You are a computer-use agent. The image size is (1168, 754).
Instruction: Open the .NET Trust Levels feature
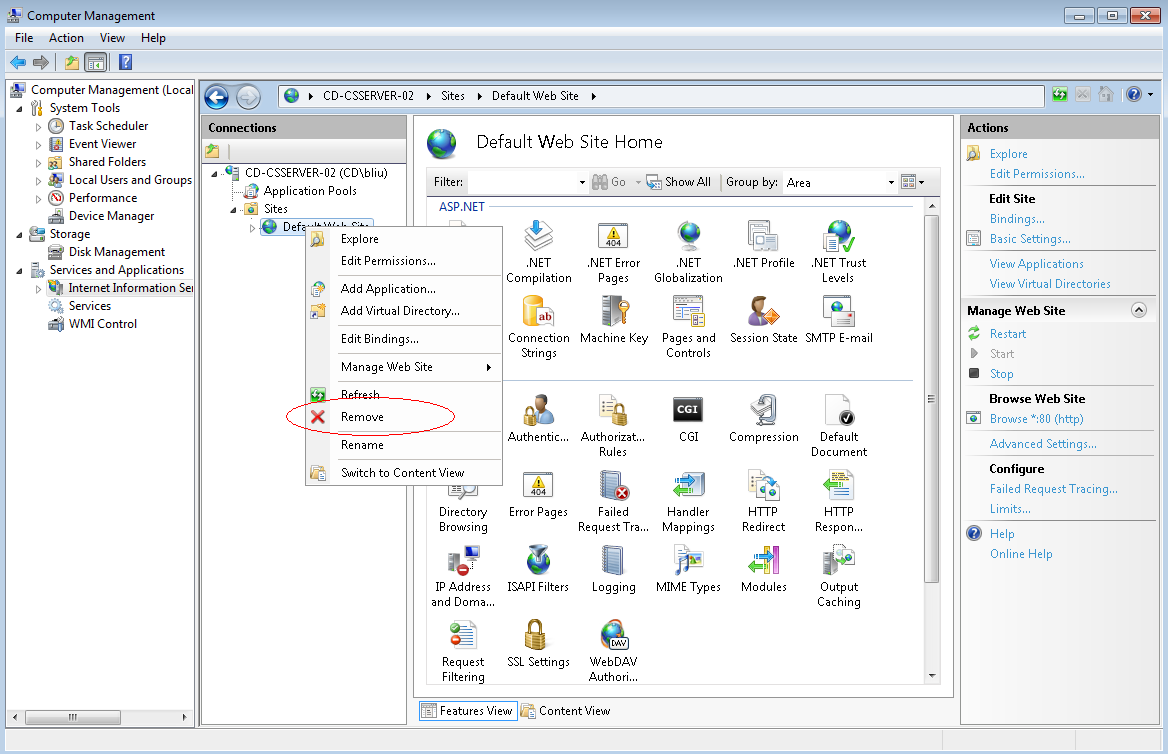839,252
